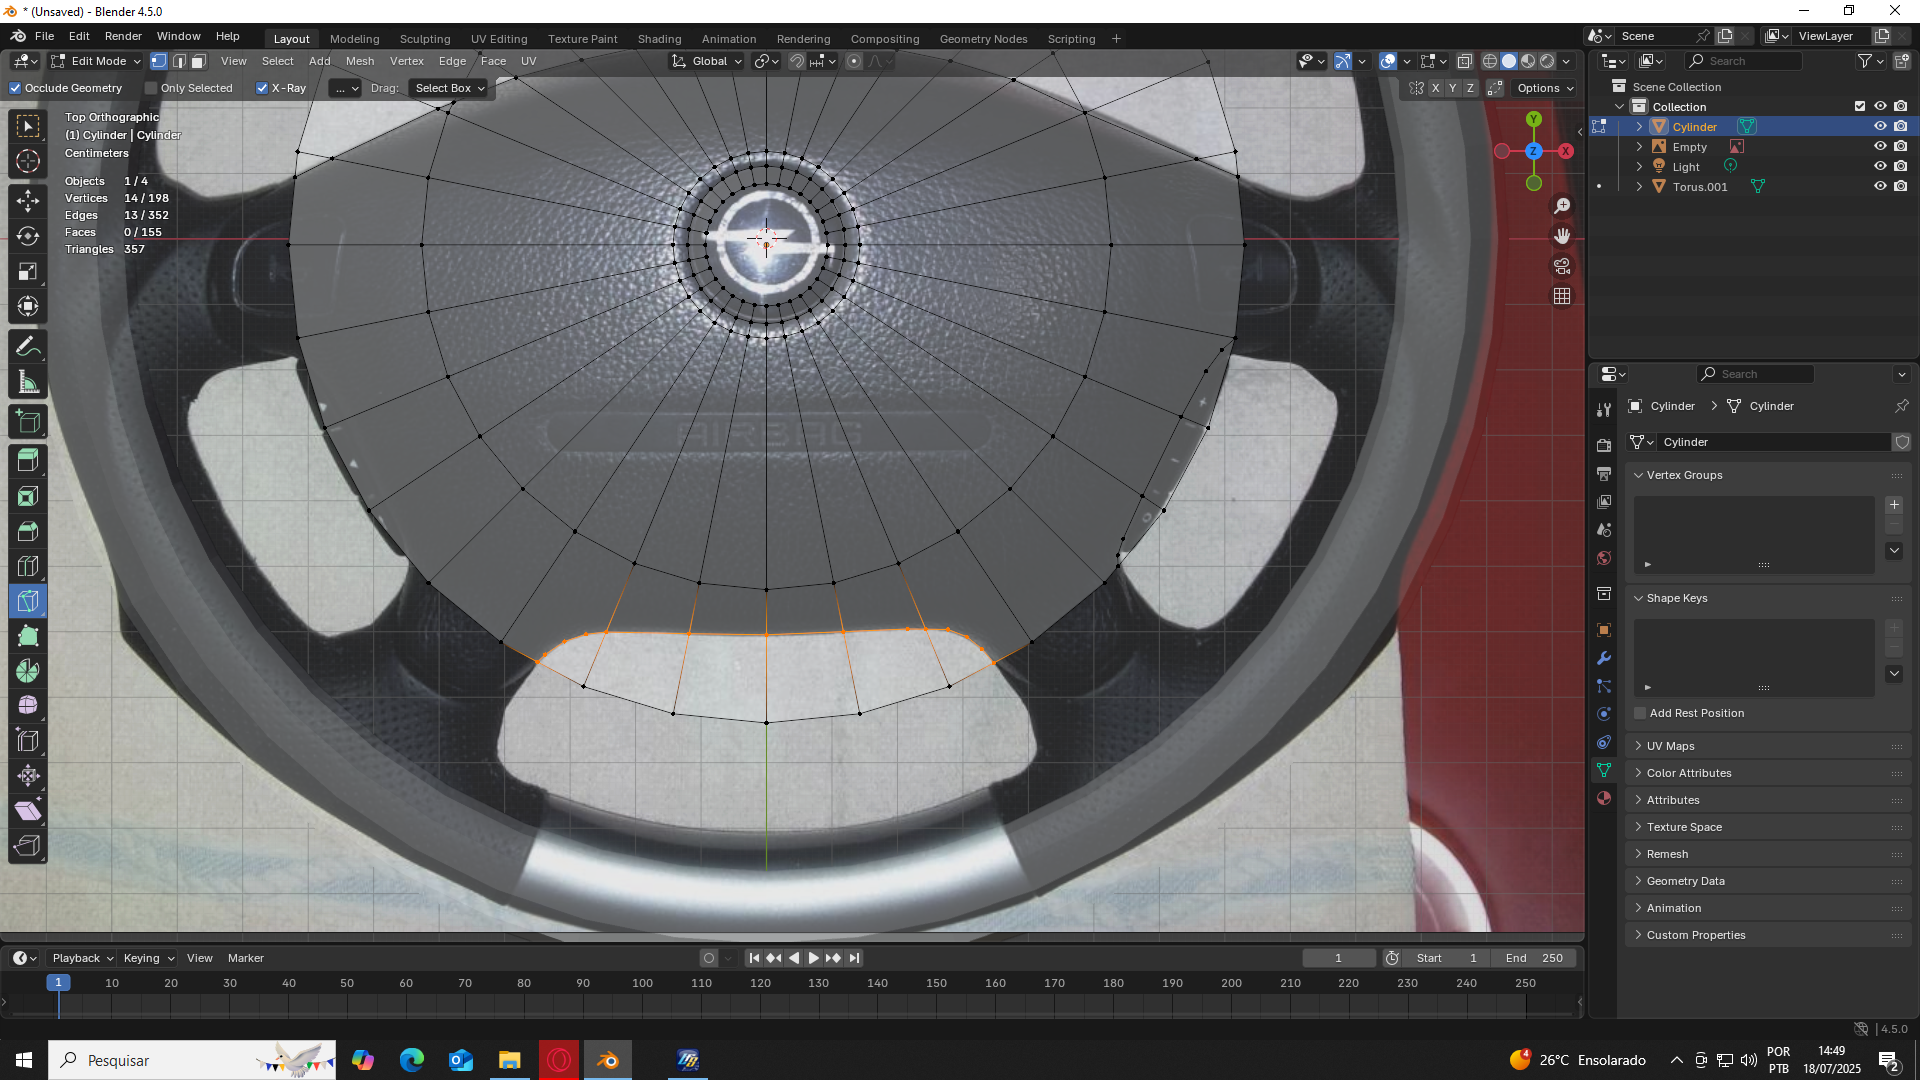Select the Measure tool
Screen dimensions: 1920x1080
coord(28,383)
